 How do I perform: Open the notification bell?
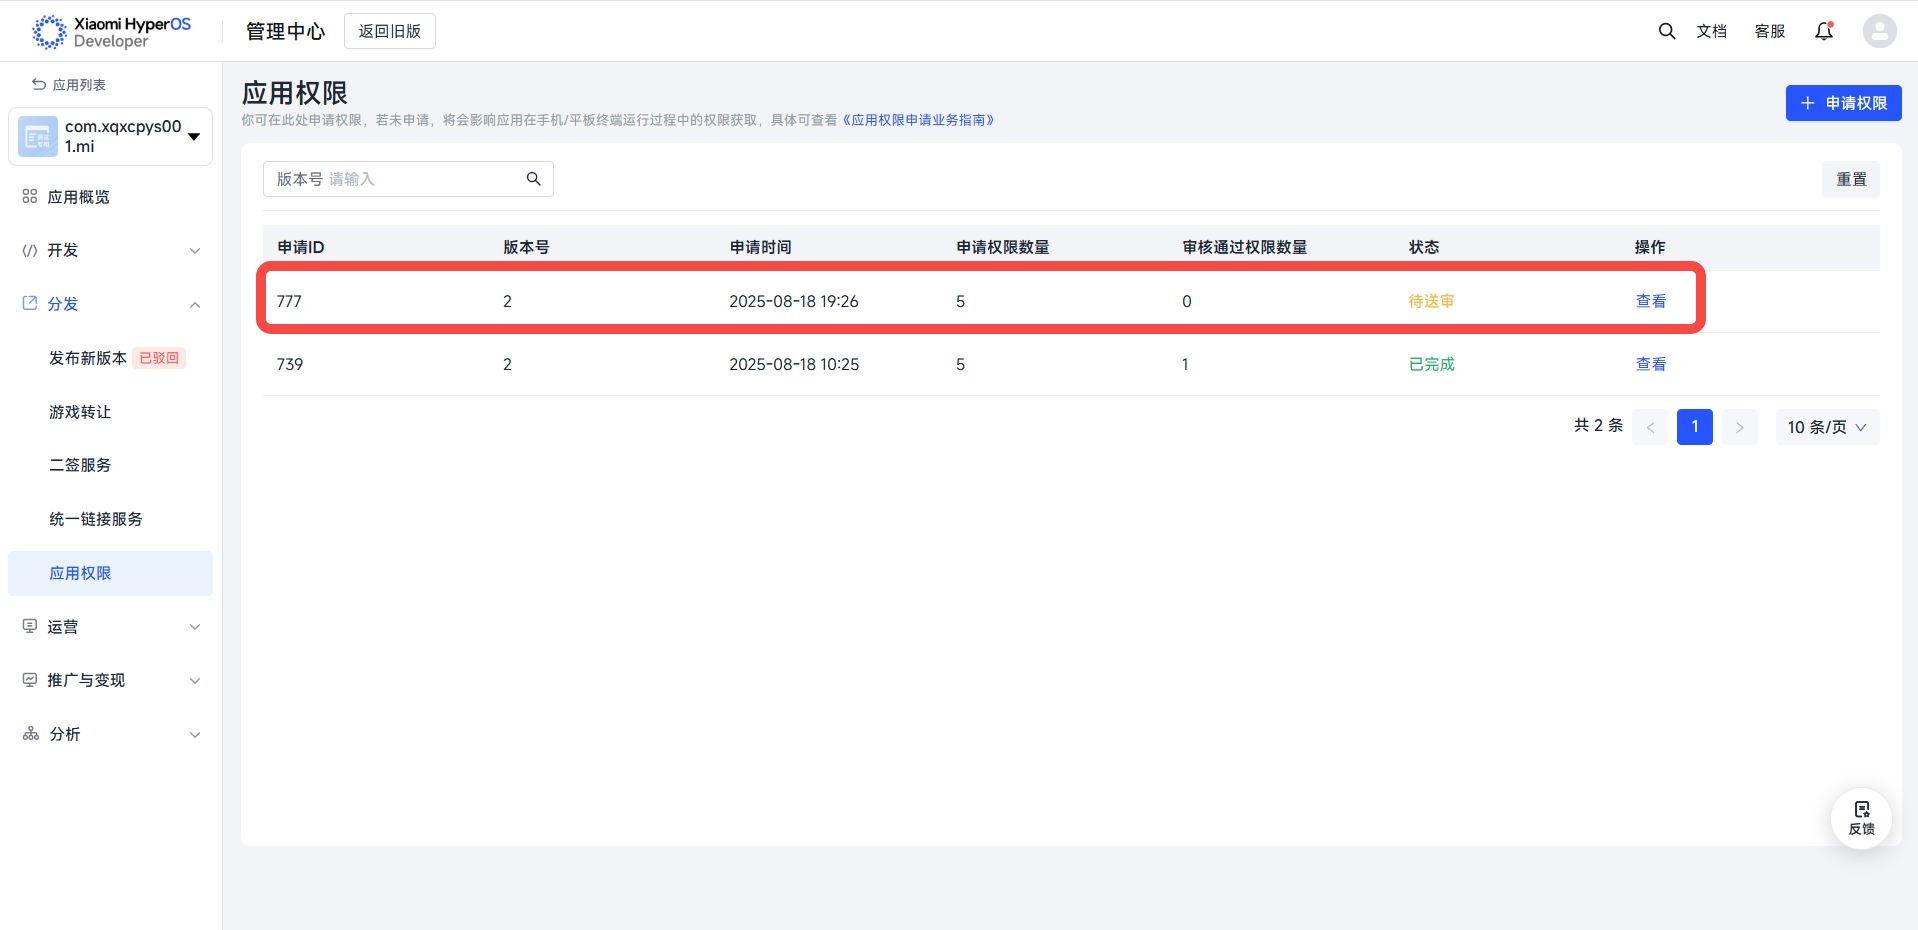1824,31
